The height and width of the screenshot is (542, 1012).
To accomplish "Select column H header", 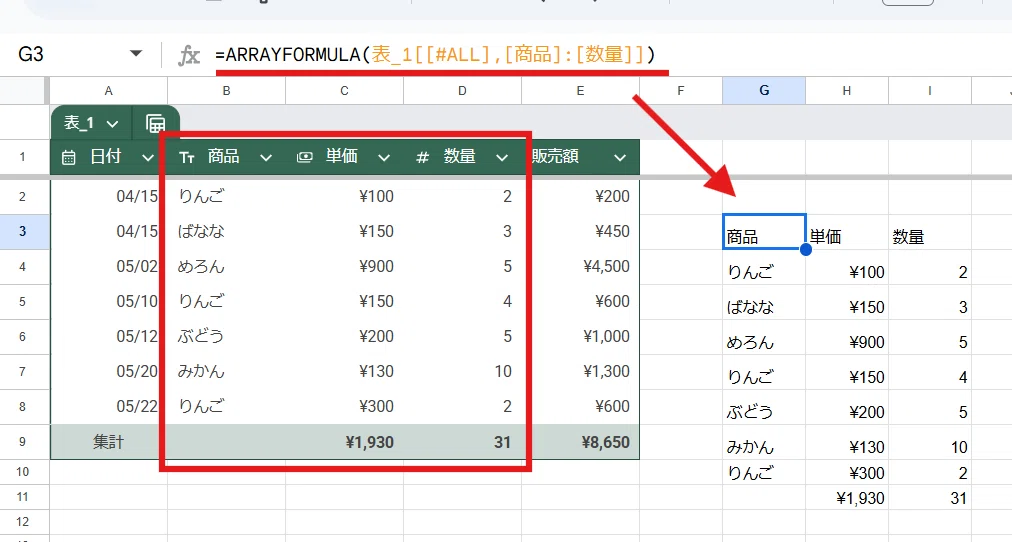I will pyautogui.click(x=847, y=91).
